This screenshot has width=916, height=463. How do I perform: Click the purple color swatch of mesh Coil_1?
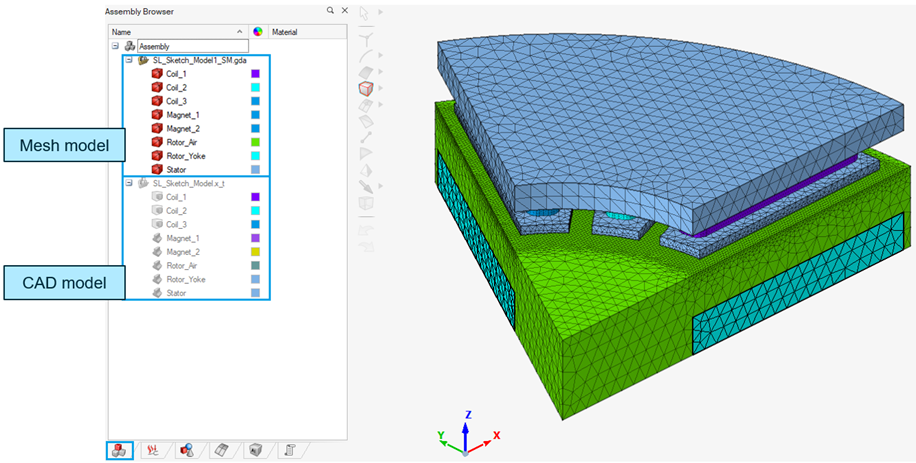coord(255,74)
